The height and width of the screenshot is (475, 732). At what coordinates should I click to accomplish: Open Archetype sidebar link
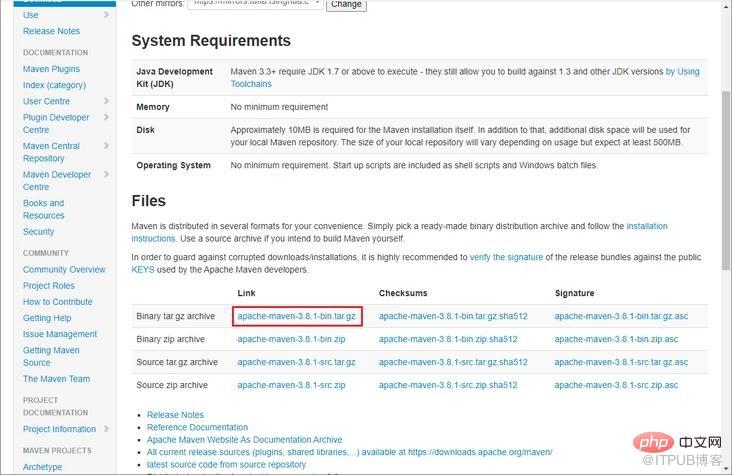tap(42, 467)
